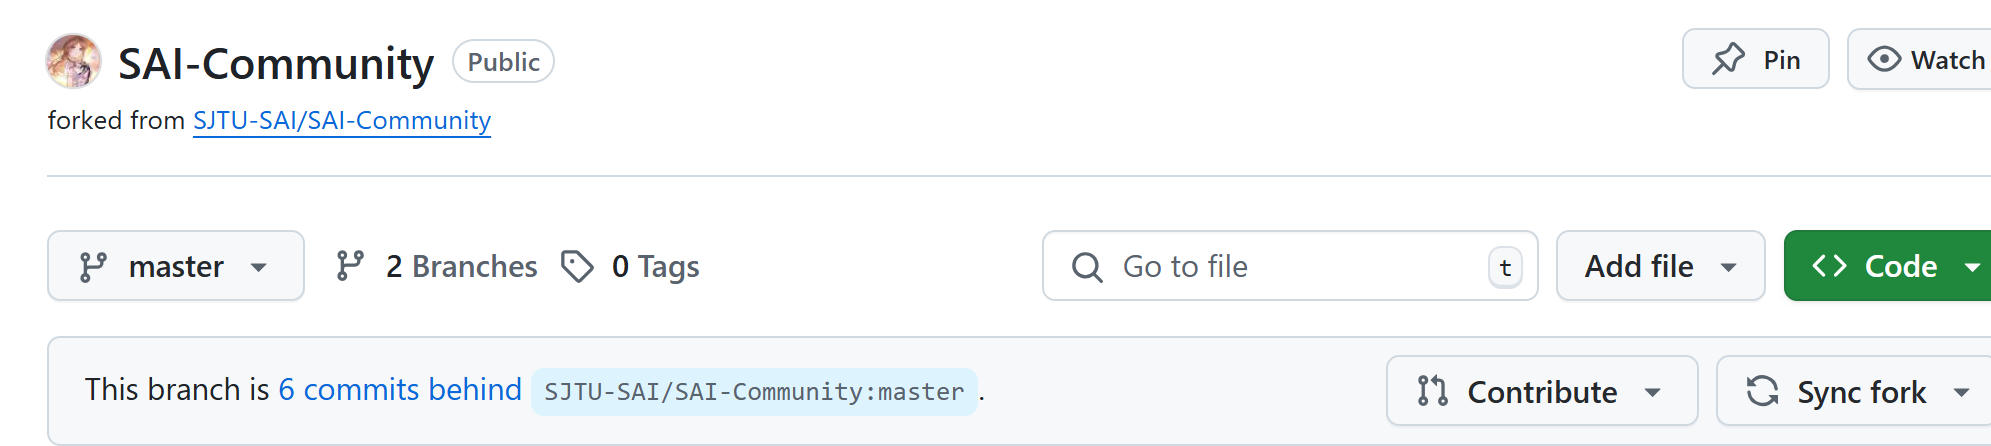The width and height of the screenshot is (1991, 446).
Task: Click the sync arrows icon on Sync fork
Action: 1762,391
